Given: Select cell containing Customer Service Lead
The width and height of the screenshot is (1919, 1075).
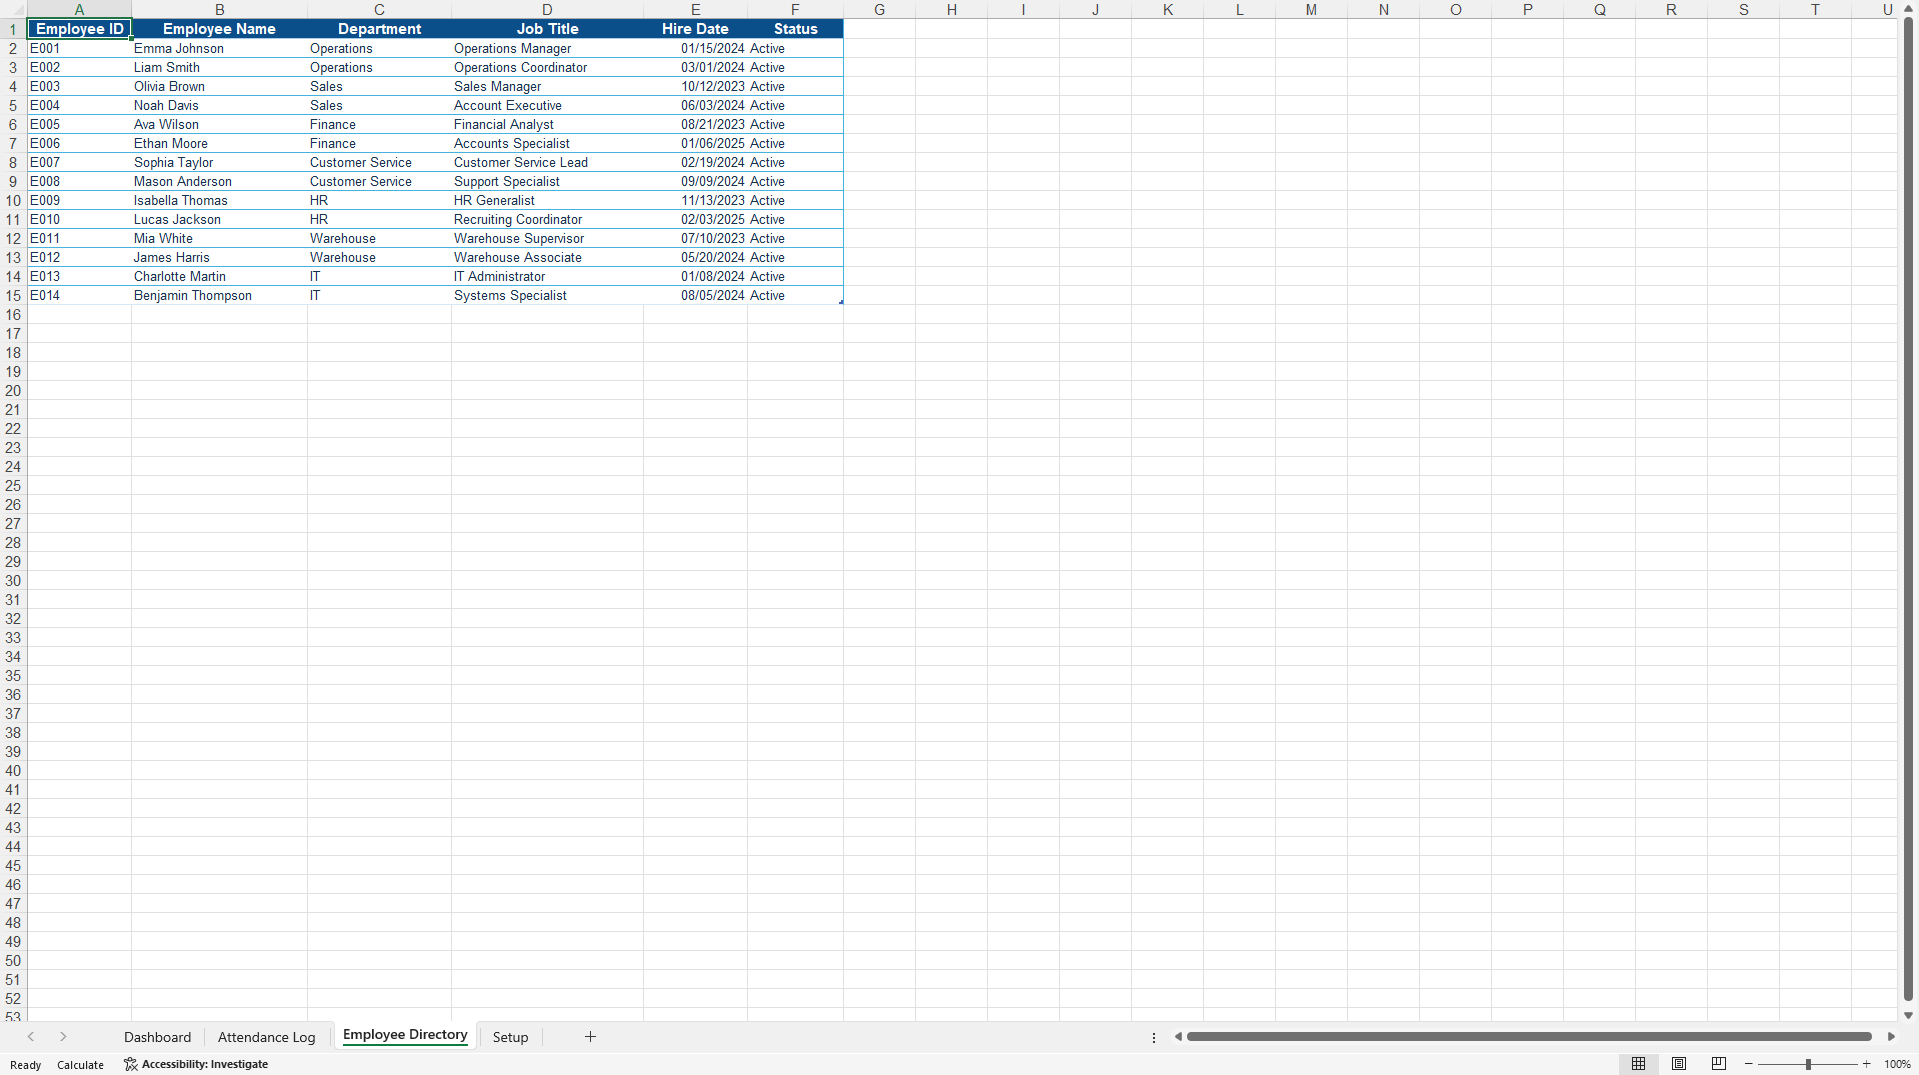Looking at the screenshot, I should coord(547,162).
